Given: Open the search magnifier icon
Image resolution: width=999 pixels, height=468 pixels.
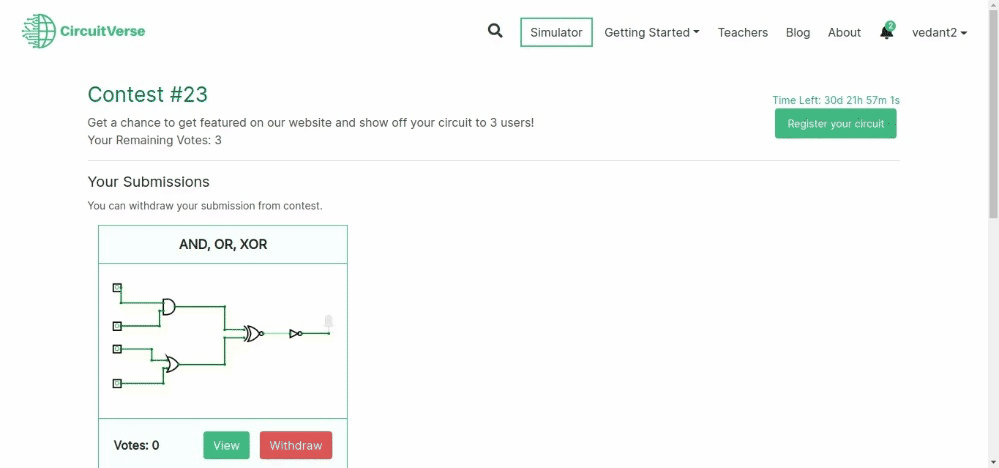Looking at the screenshot, I should [x=495, y=31].
